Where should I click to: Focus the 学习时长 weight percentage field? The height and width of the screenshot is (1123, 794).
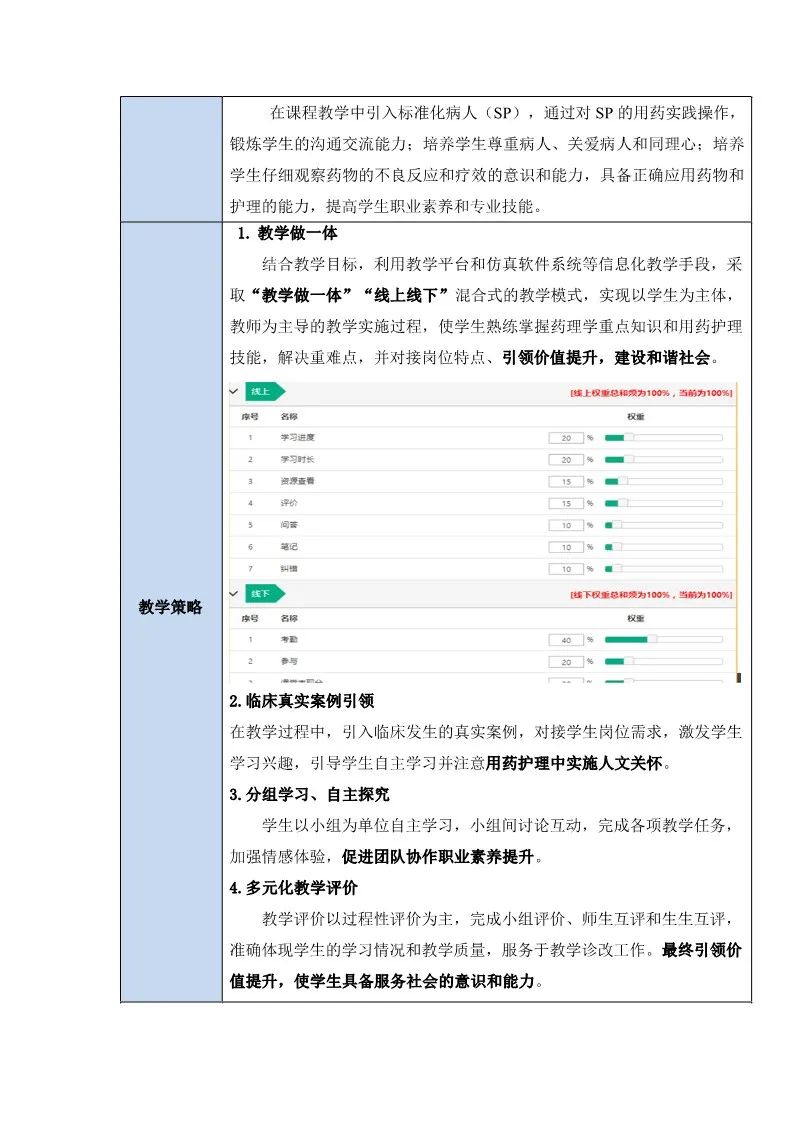pyautogui.click(x=566, y=460)
